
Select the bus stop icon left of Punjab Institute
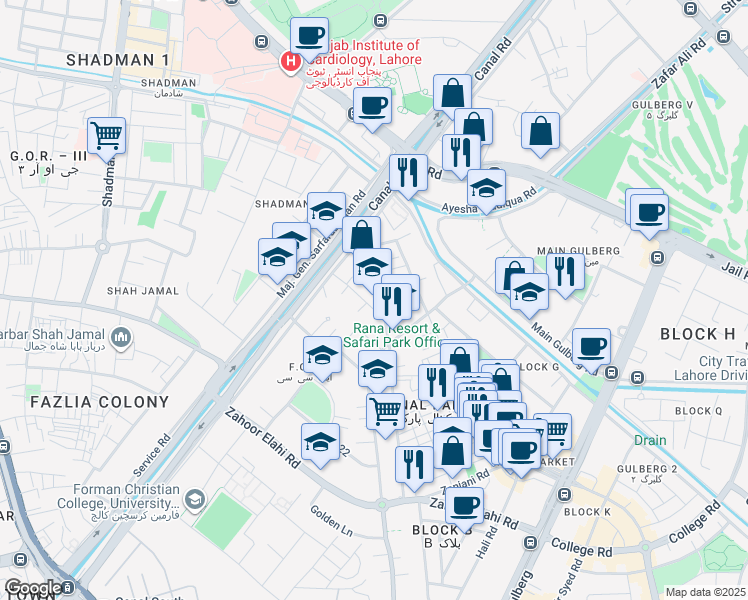(261, 42)
